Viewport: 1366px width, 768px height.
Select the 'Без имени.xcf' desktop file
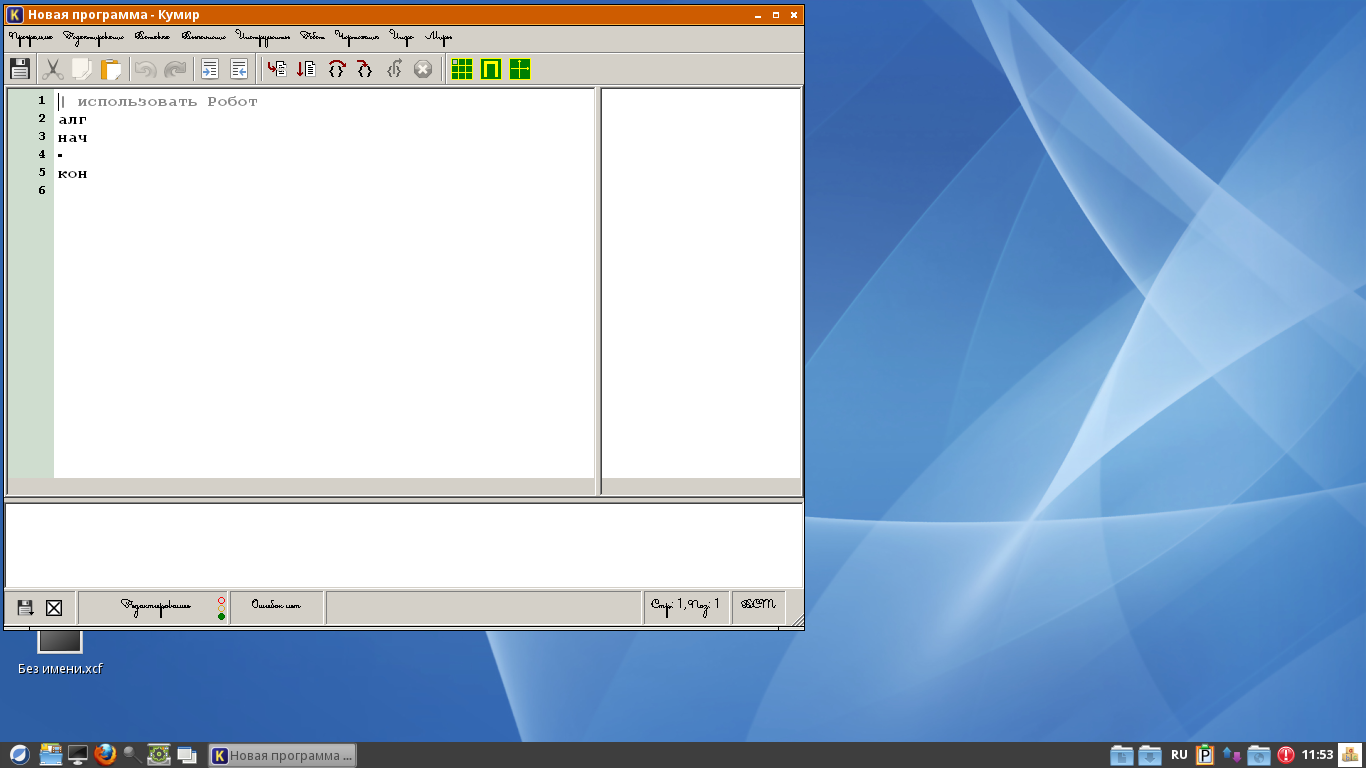click(60, 652)
